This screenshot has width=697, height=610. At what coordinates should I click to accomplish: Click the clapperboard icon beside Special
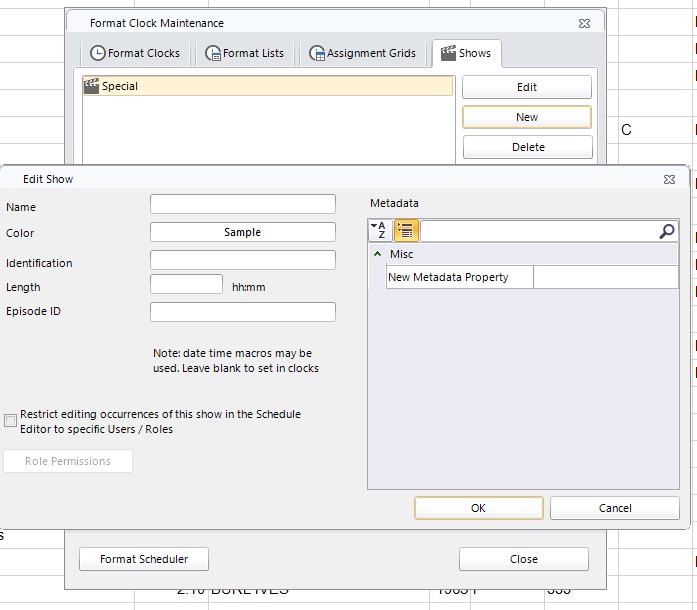click(x=92, y=87)
